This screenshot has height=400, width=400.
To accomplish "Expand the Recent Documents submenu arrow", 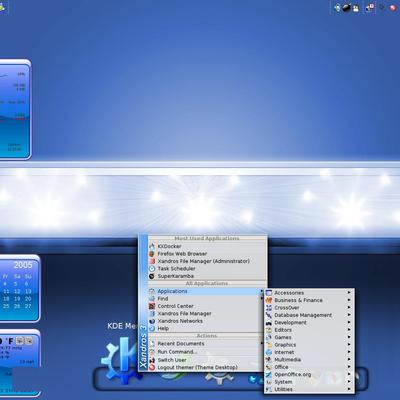I will [262, 344].
